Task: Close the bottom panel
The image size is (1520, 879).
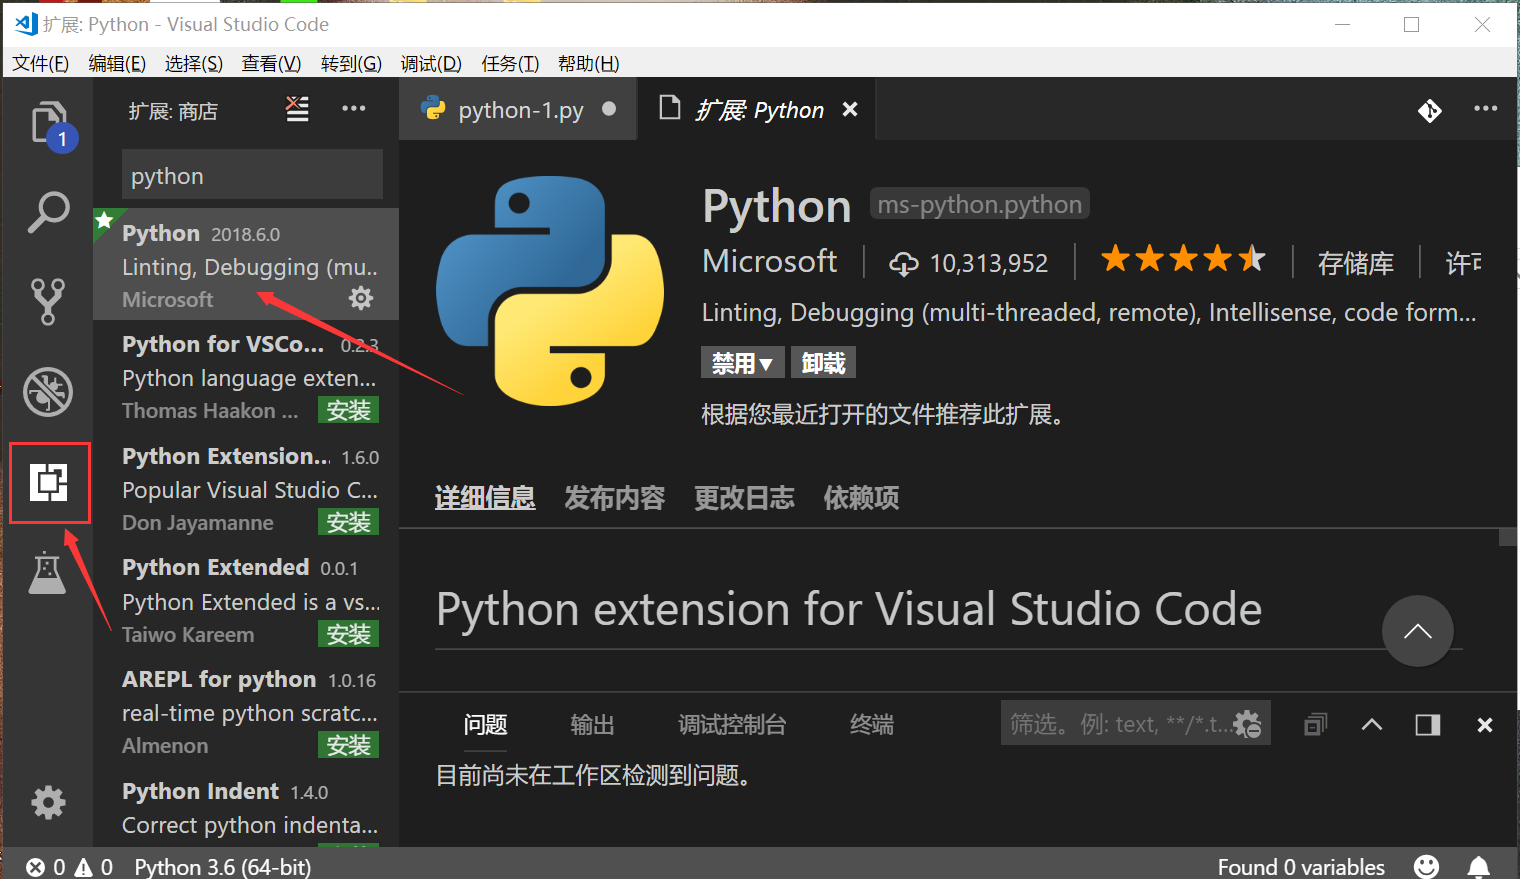Action: [x=1485, y=725]
